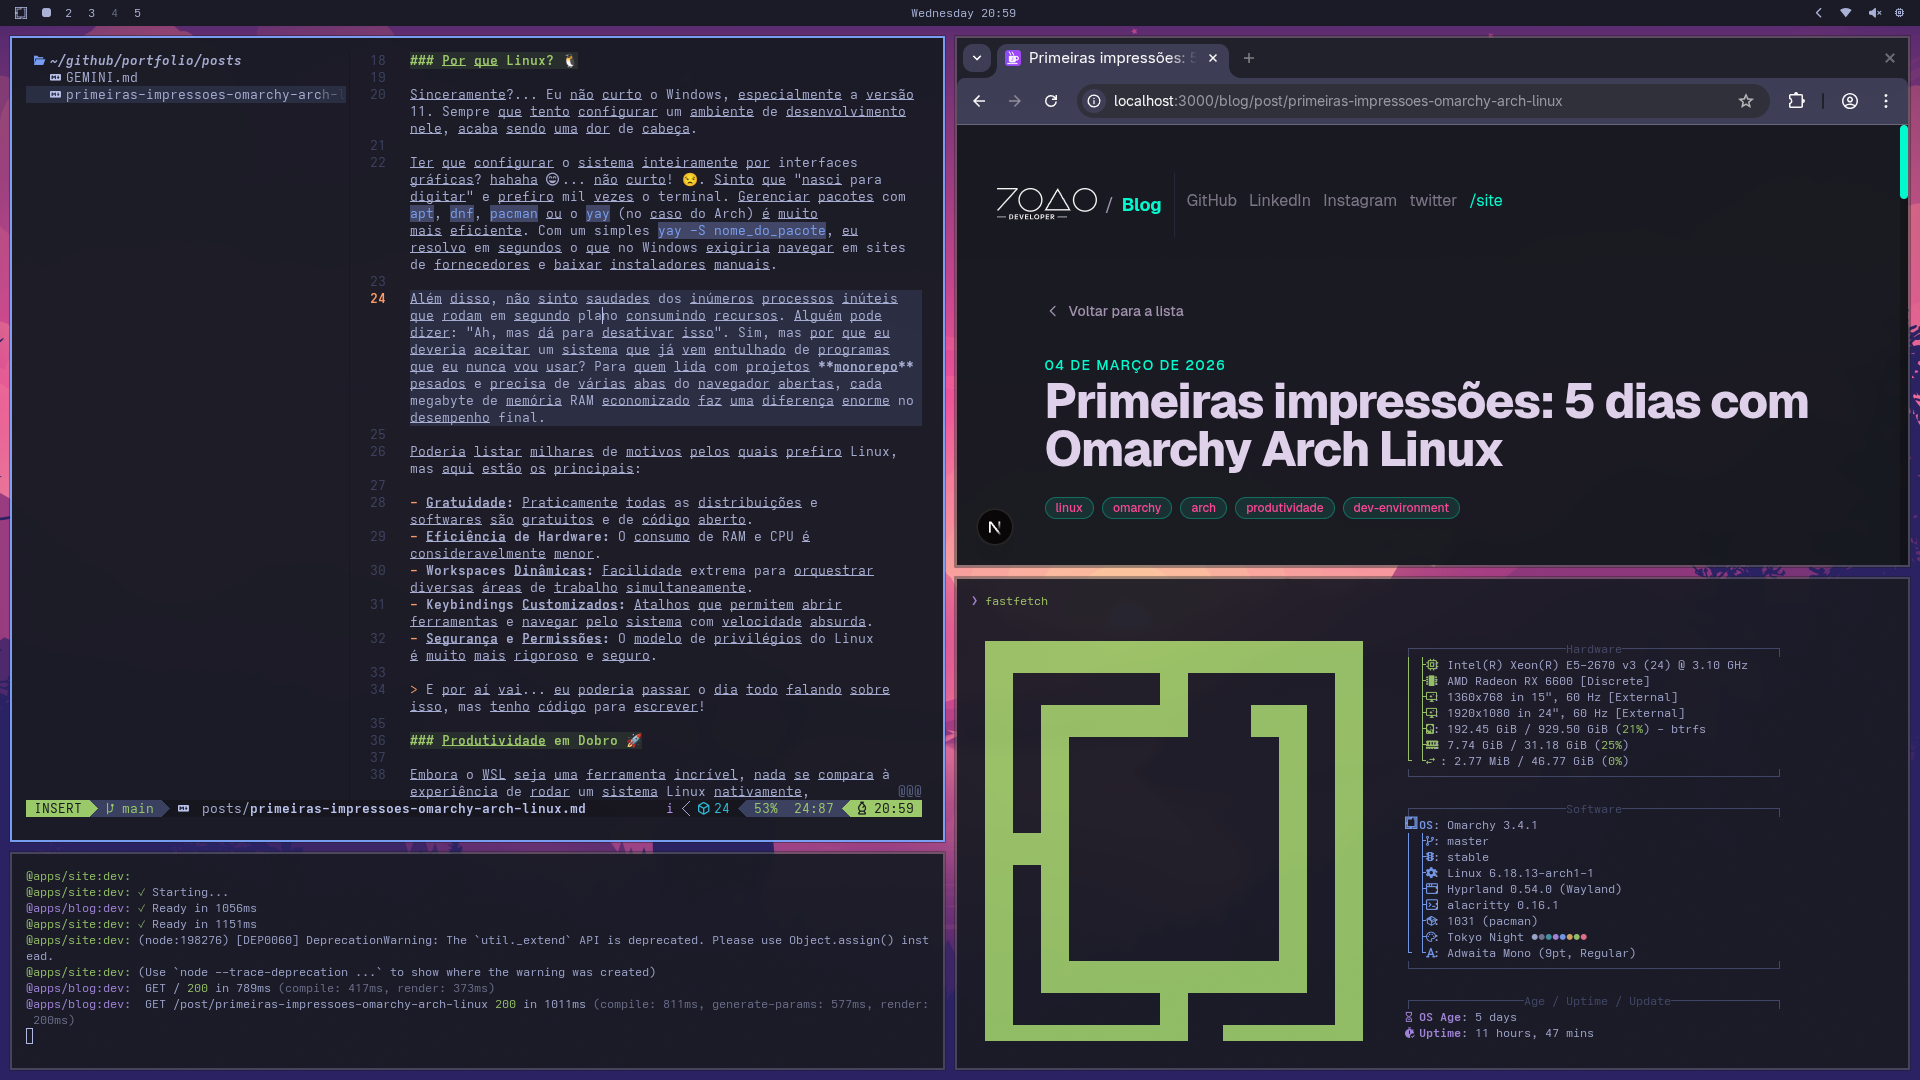Click the browser reload icon
Viewport: 1920px width, 1080px height.
pyautogui.click(x=1051, y=101)
